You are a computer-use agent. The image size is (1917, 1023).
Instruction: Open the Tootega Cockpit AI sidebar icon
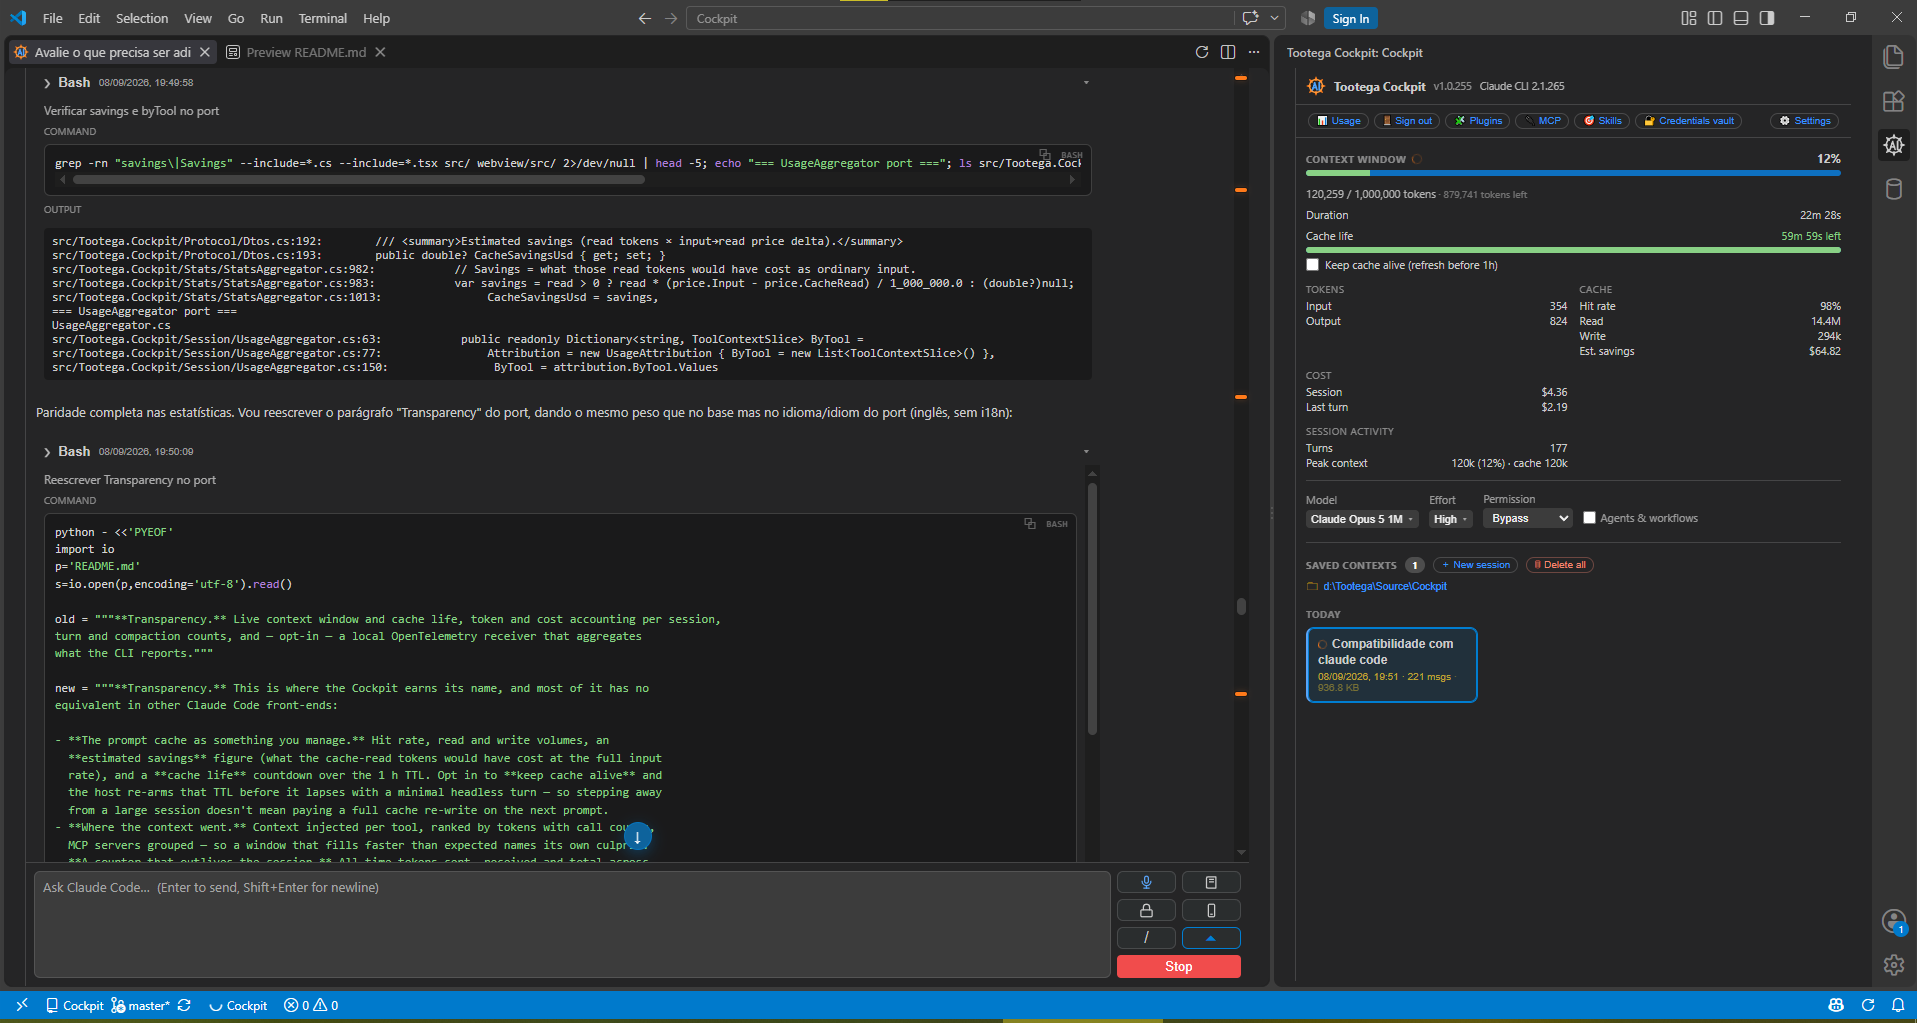1894,145
